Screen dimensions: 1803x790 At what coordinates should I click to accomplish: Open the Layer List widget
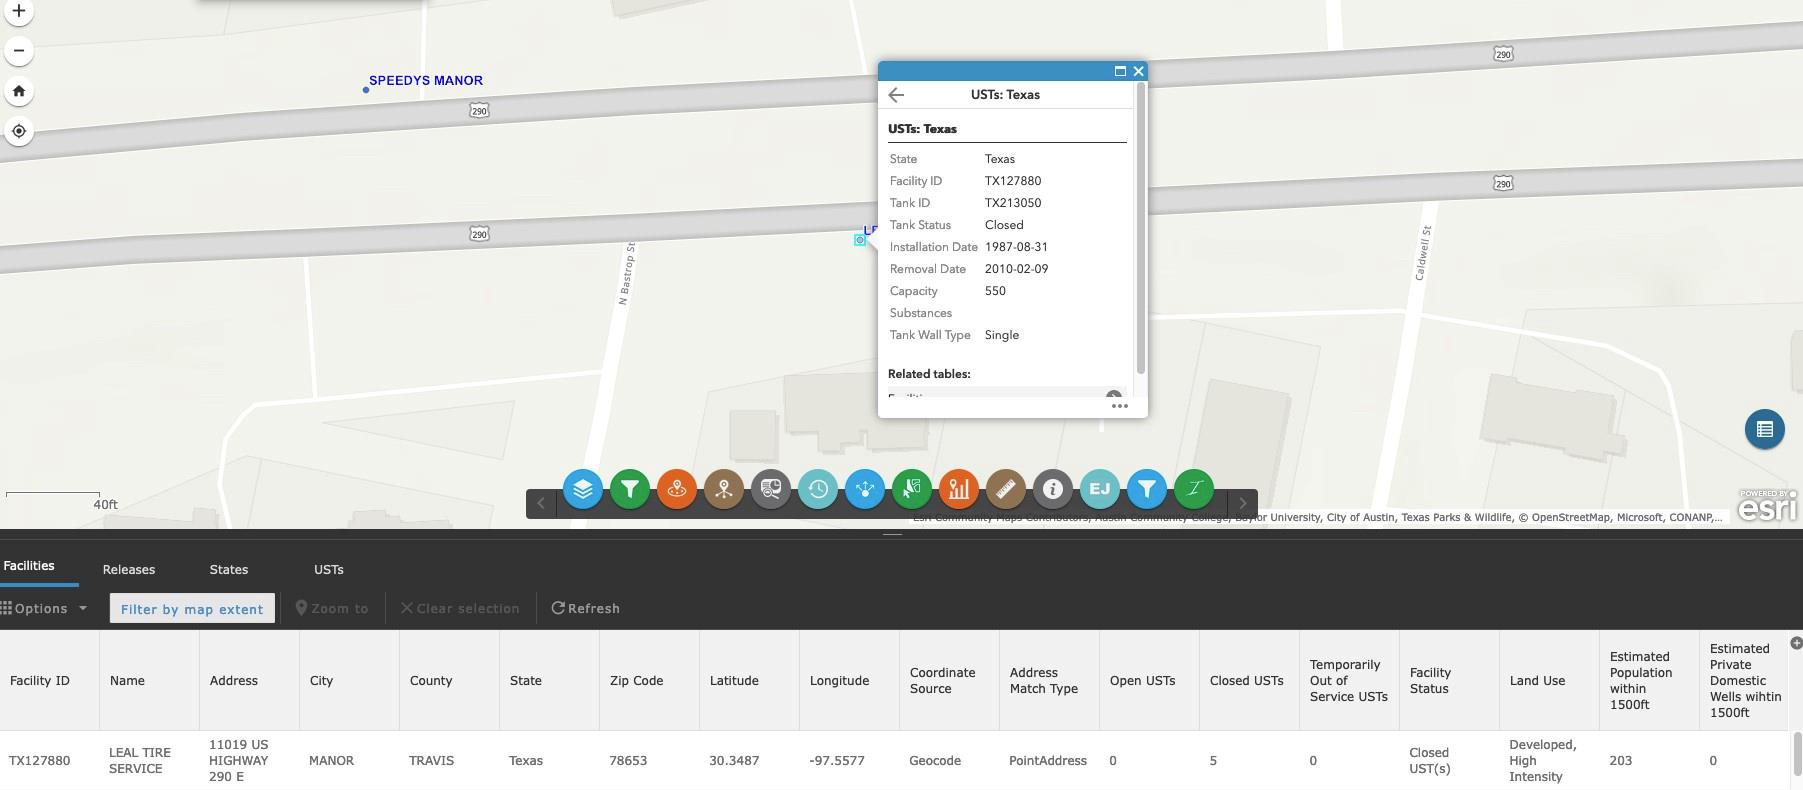click(x=582, y=489)
